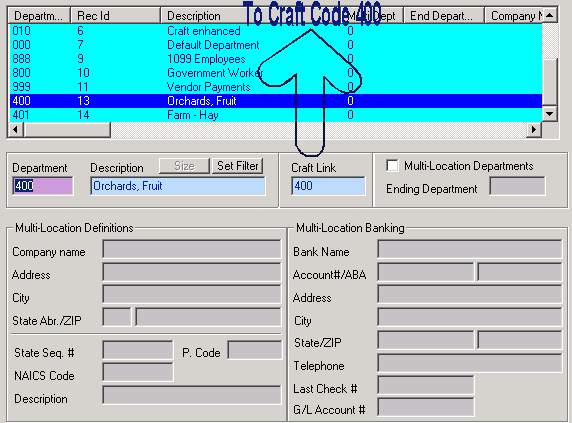Click the grayed-out Size button

(x=184, y=166)
